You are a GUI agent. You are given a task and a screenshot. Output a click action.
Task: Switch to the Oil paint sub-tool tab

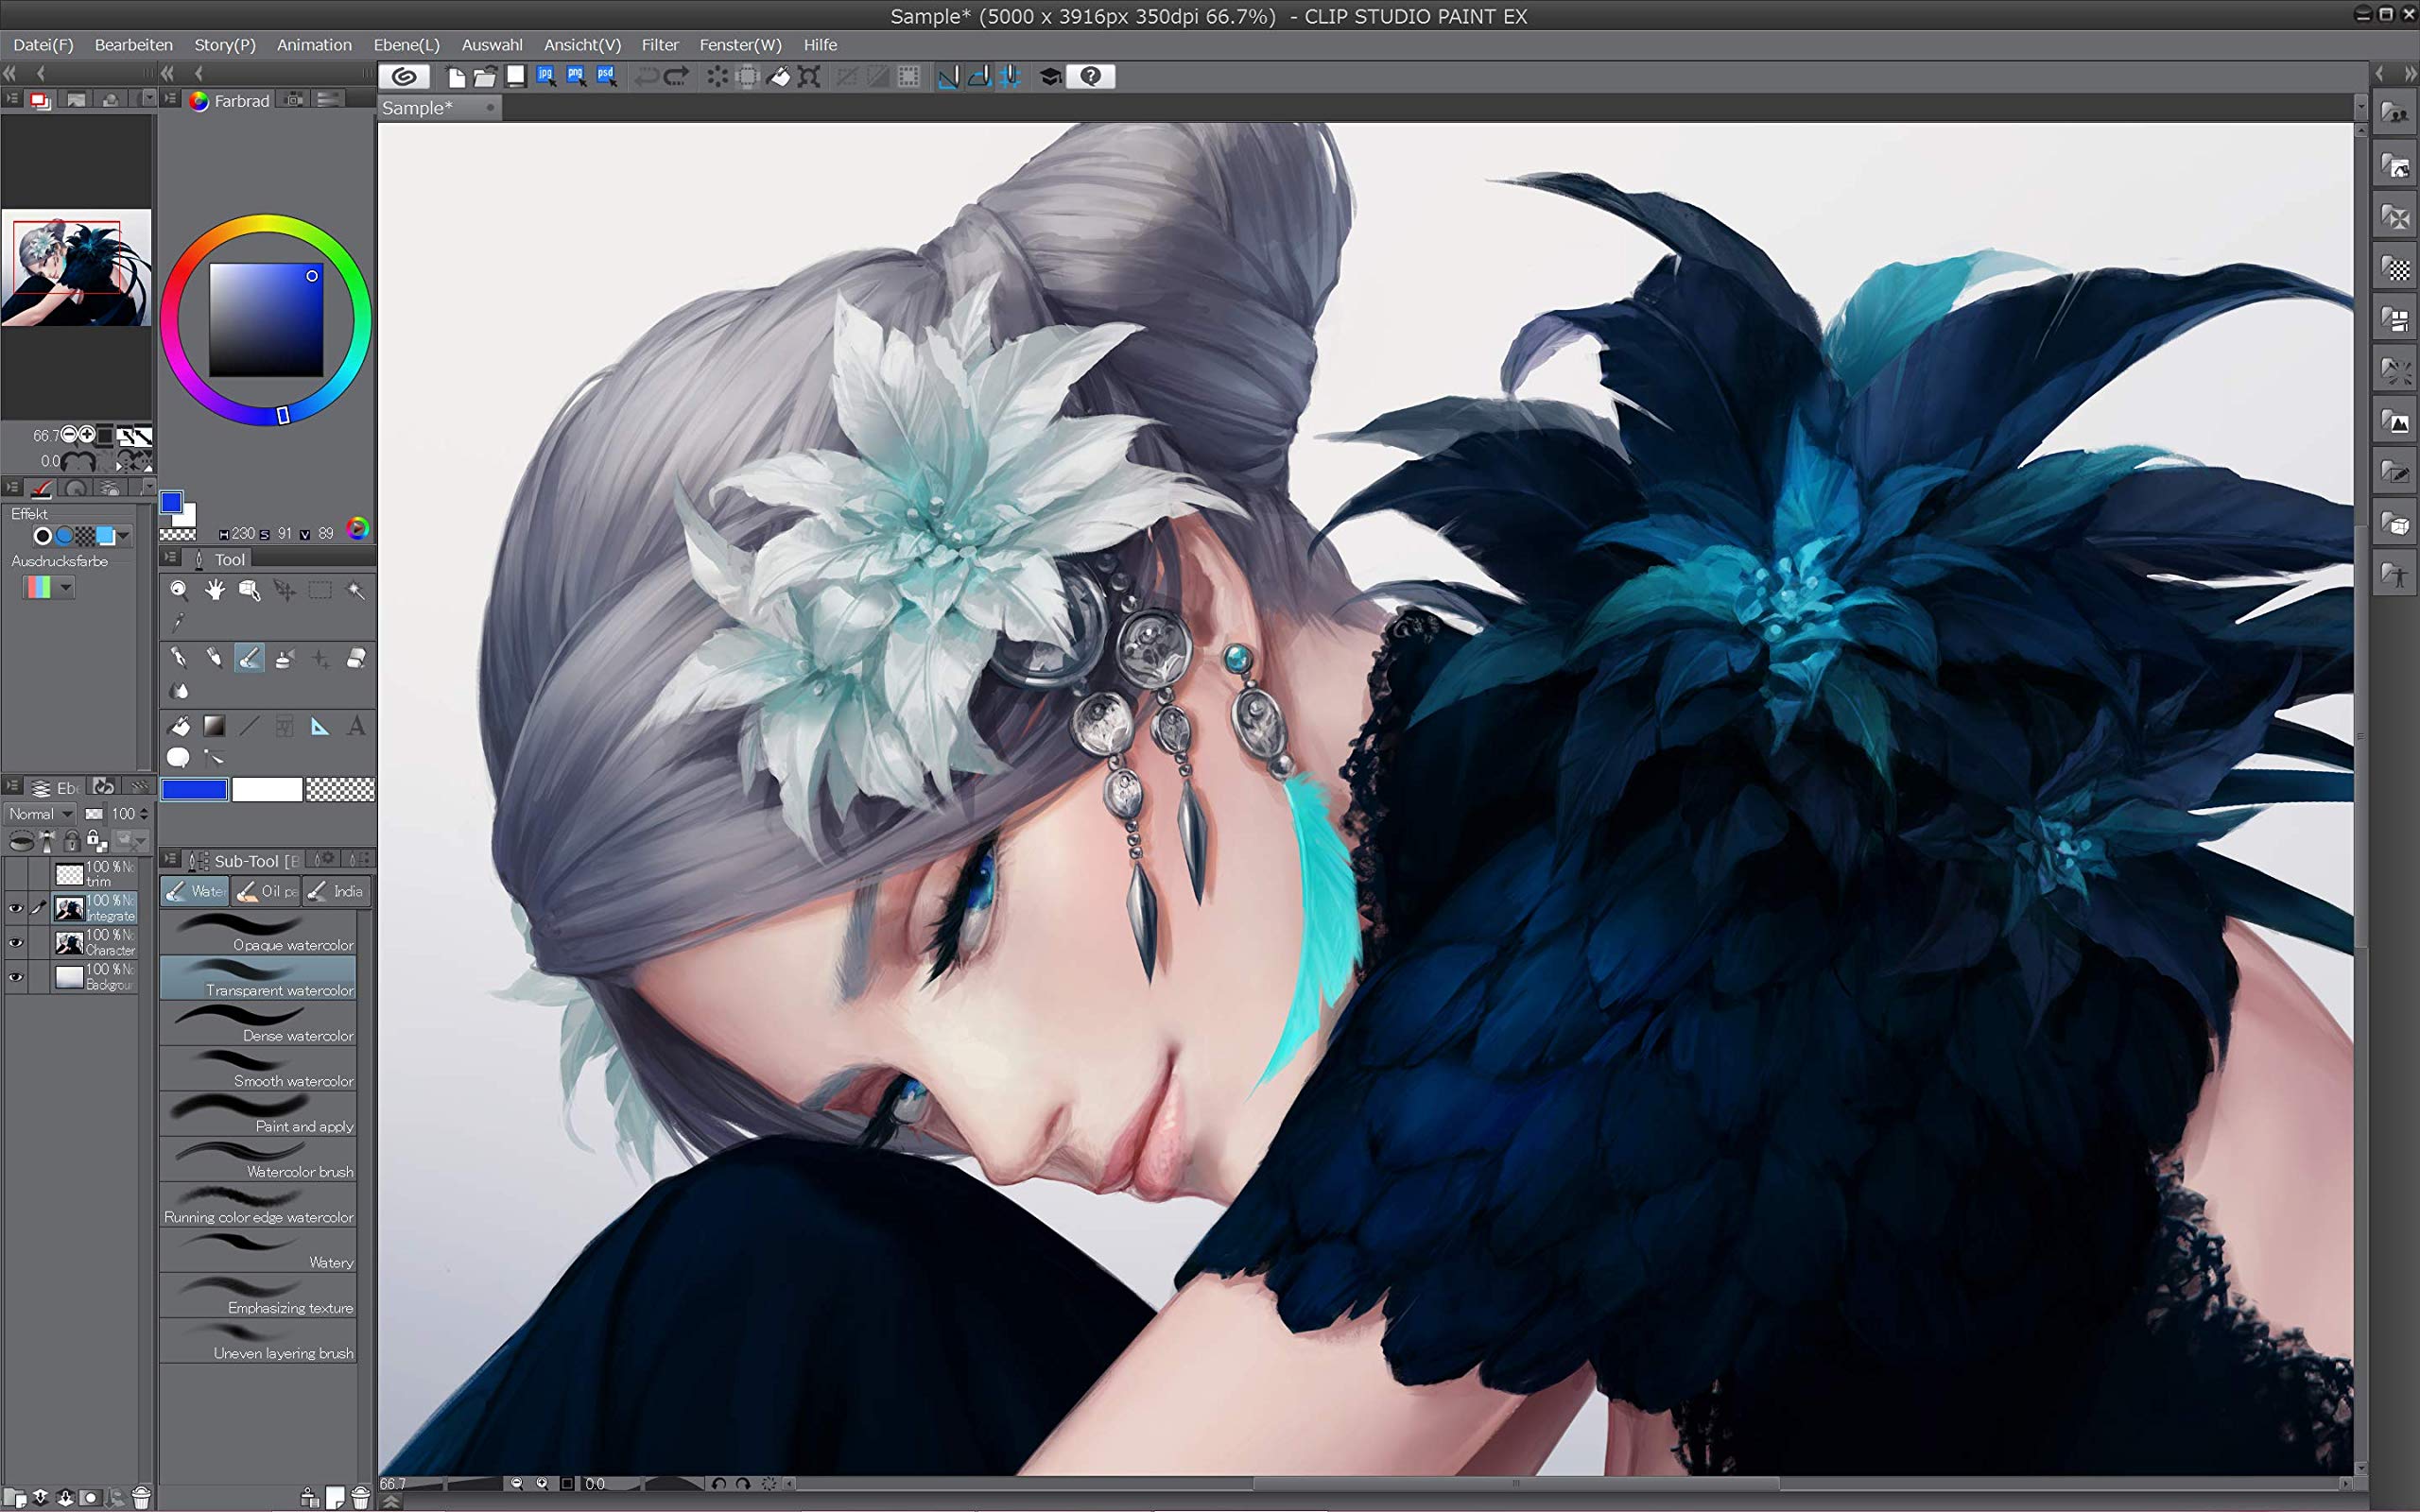click(266, 891)
